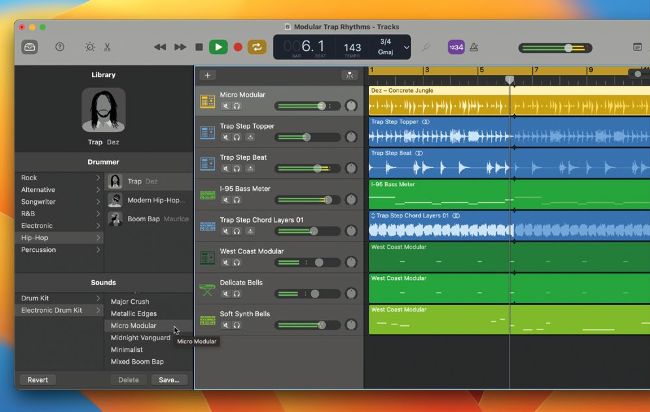Expand the Rock drummer genre
Image resolution: width=650 pixels, height=412 pixels.
(98, 178)
